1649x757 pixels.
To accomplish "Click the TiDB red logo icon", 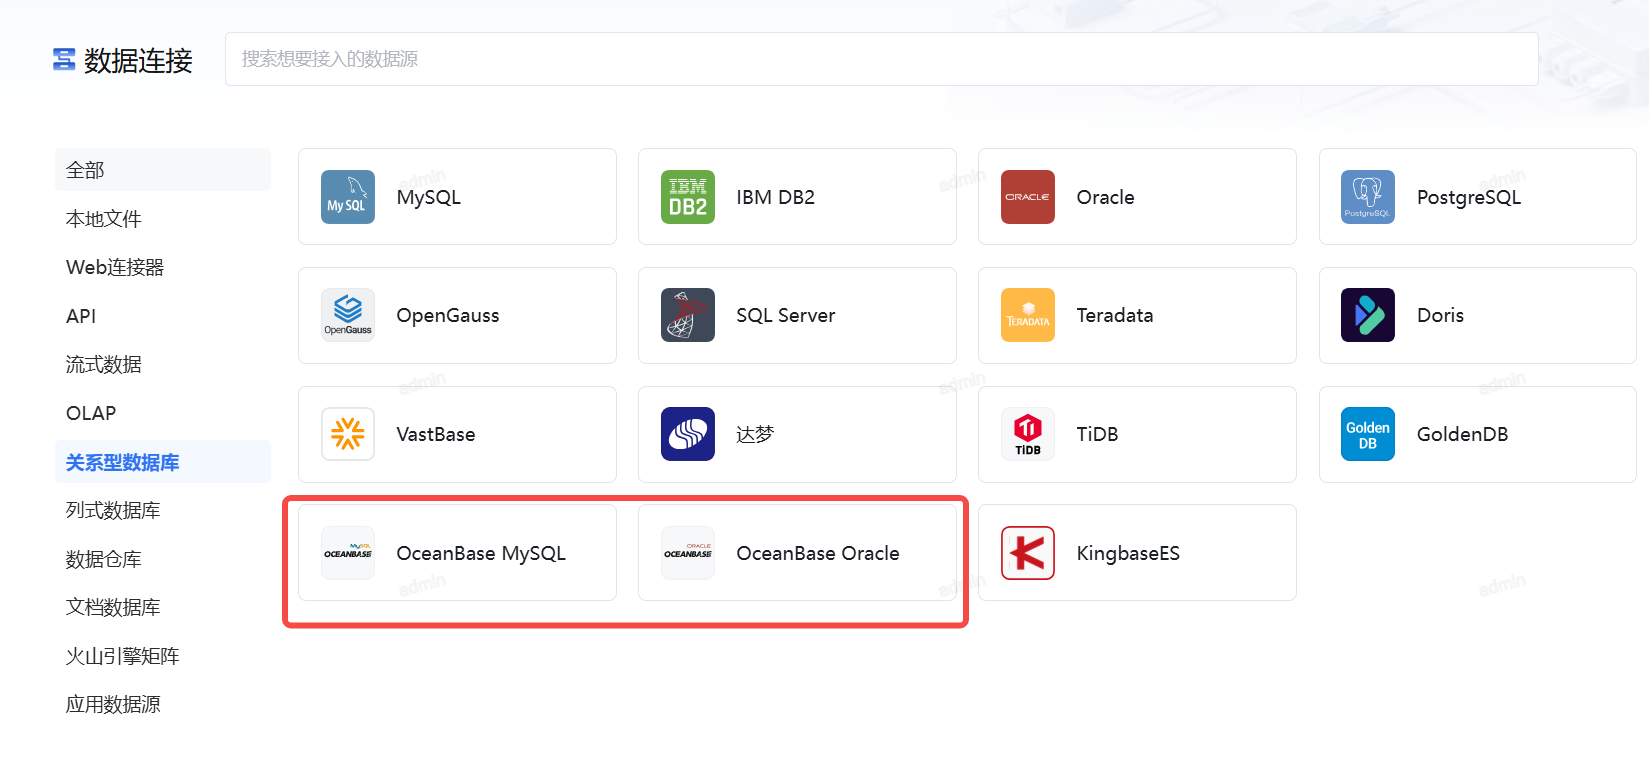I will (1028, 434).
